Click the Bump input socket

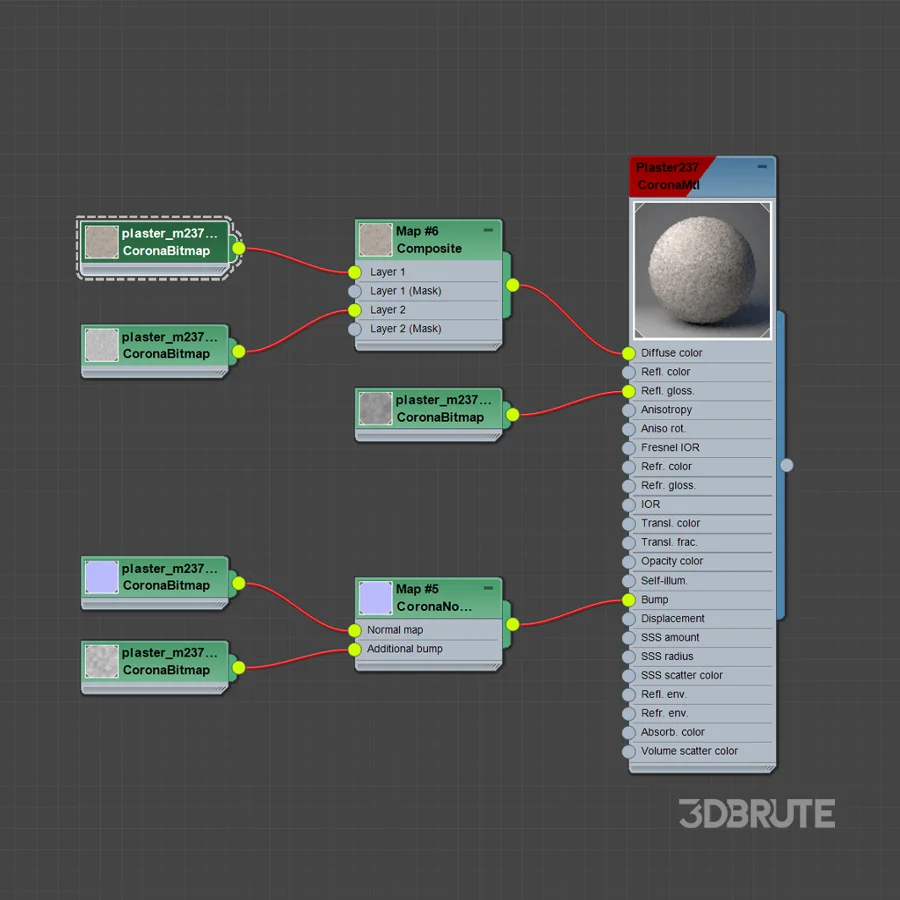click(x=629, y=600)
